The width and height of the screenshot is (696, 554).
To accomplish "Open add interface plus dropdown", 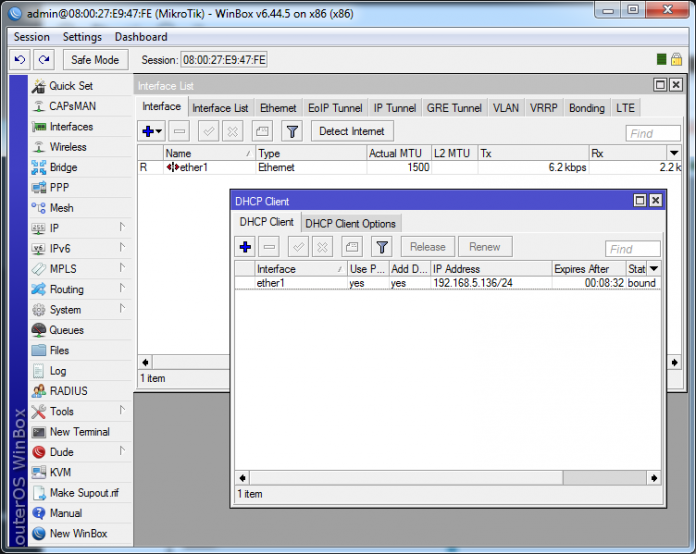I will pyautogui.click(x=151, y=131).
